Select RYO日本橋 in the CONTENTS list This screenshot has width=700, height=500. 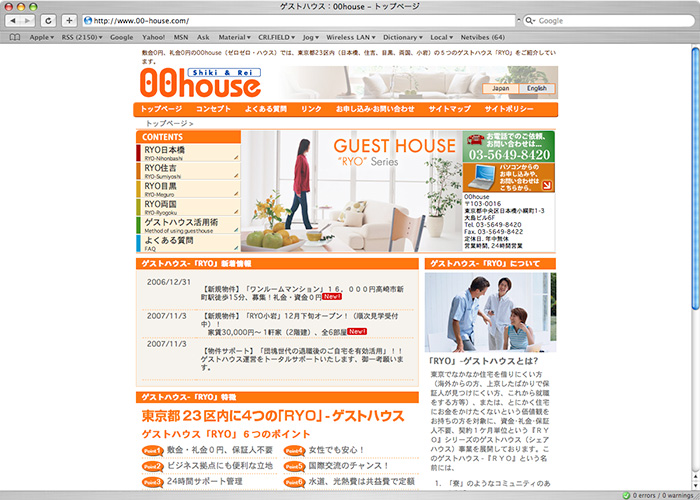point(188,153)
